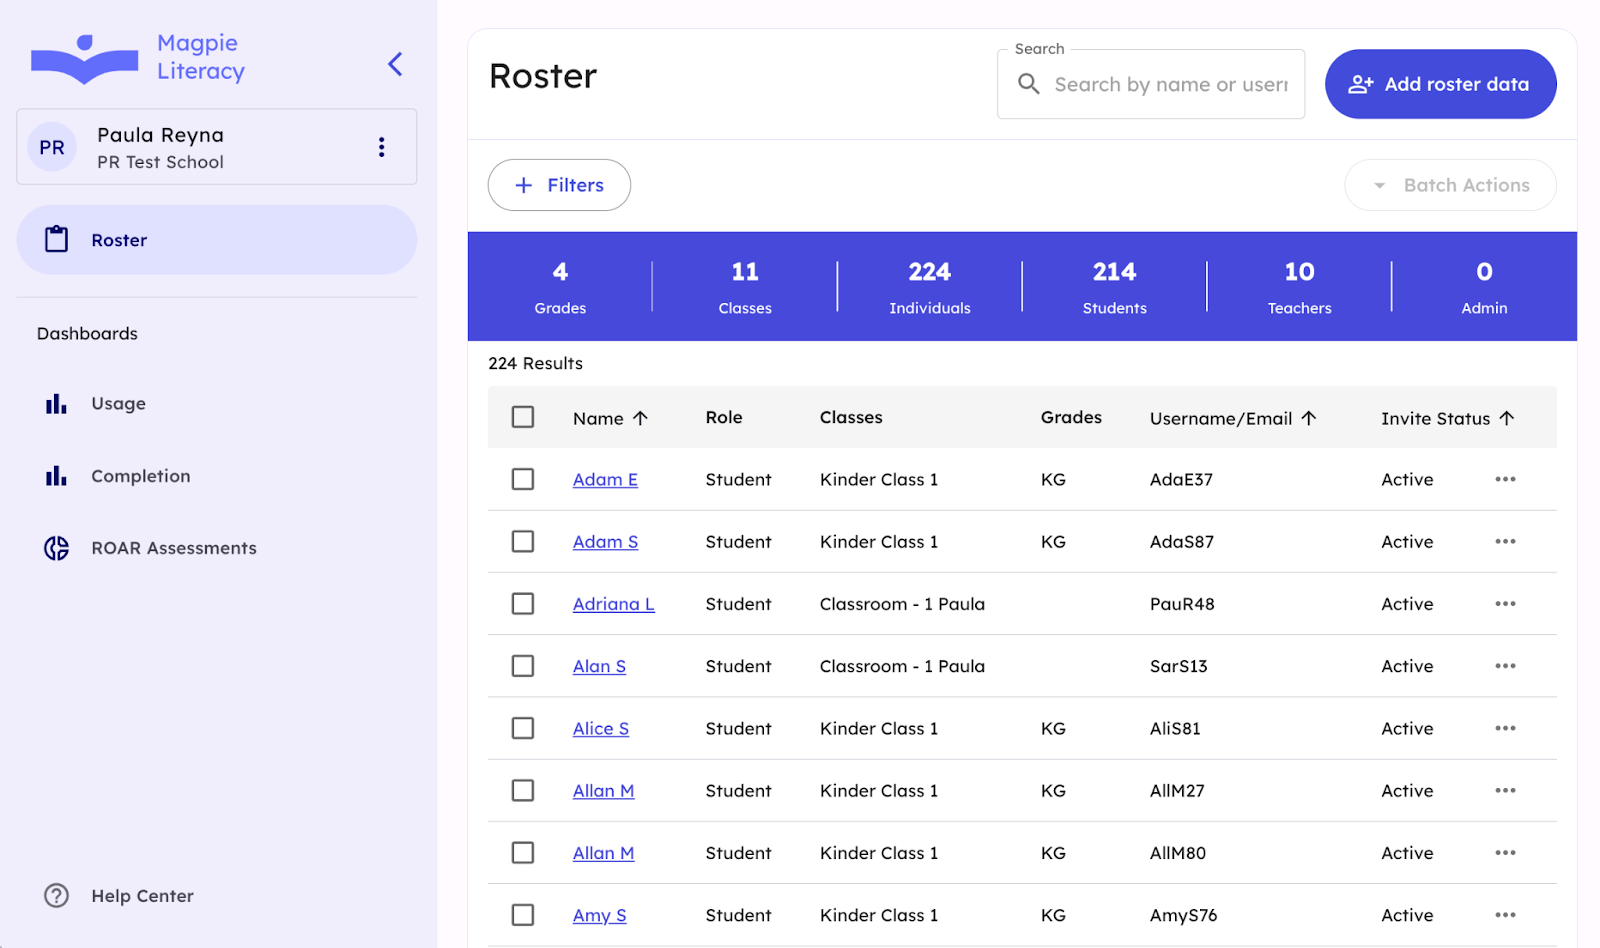Select the checkbox next to Amy S
Screen dimensions: 1600x948
pos(523,915)
